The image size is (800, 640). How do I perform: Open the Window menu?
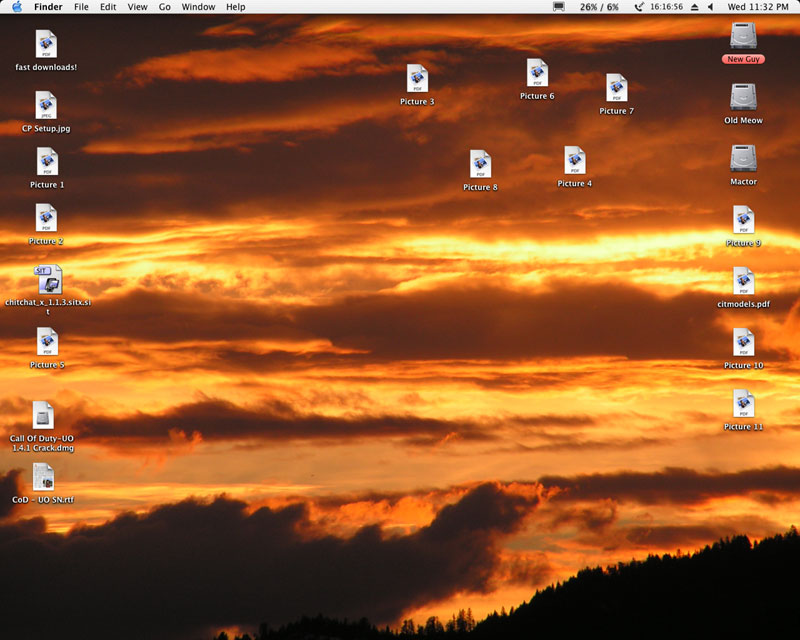tap(198, 7)
